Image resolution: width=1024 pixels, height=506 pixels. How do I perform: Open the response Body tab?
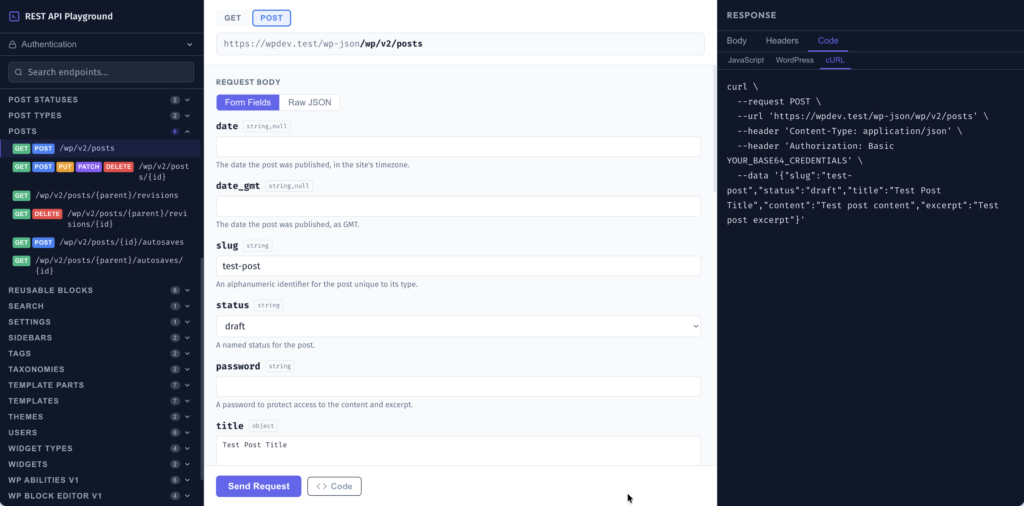click(x=737, y=40)
